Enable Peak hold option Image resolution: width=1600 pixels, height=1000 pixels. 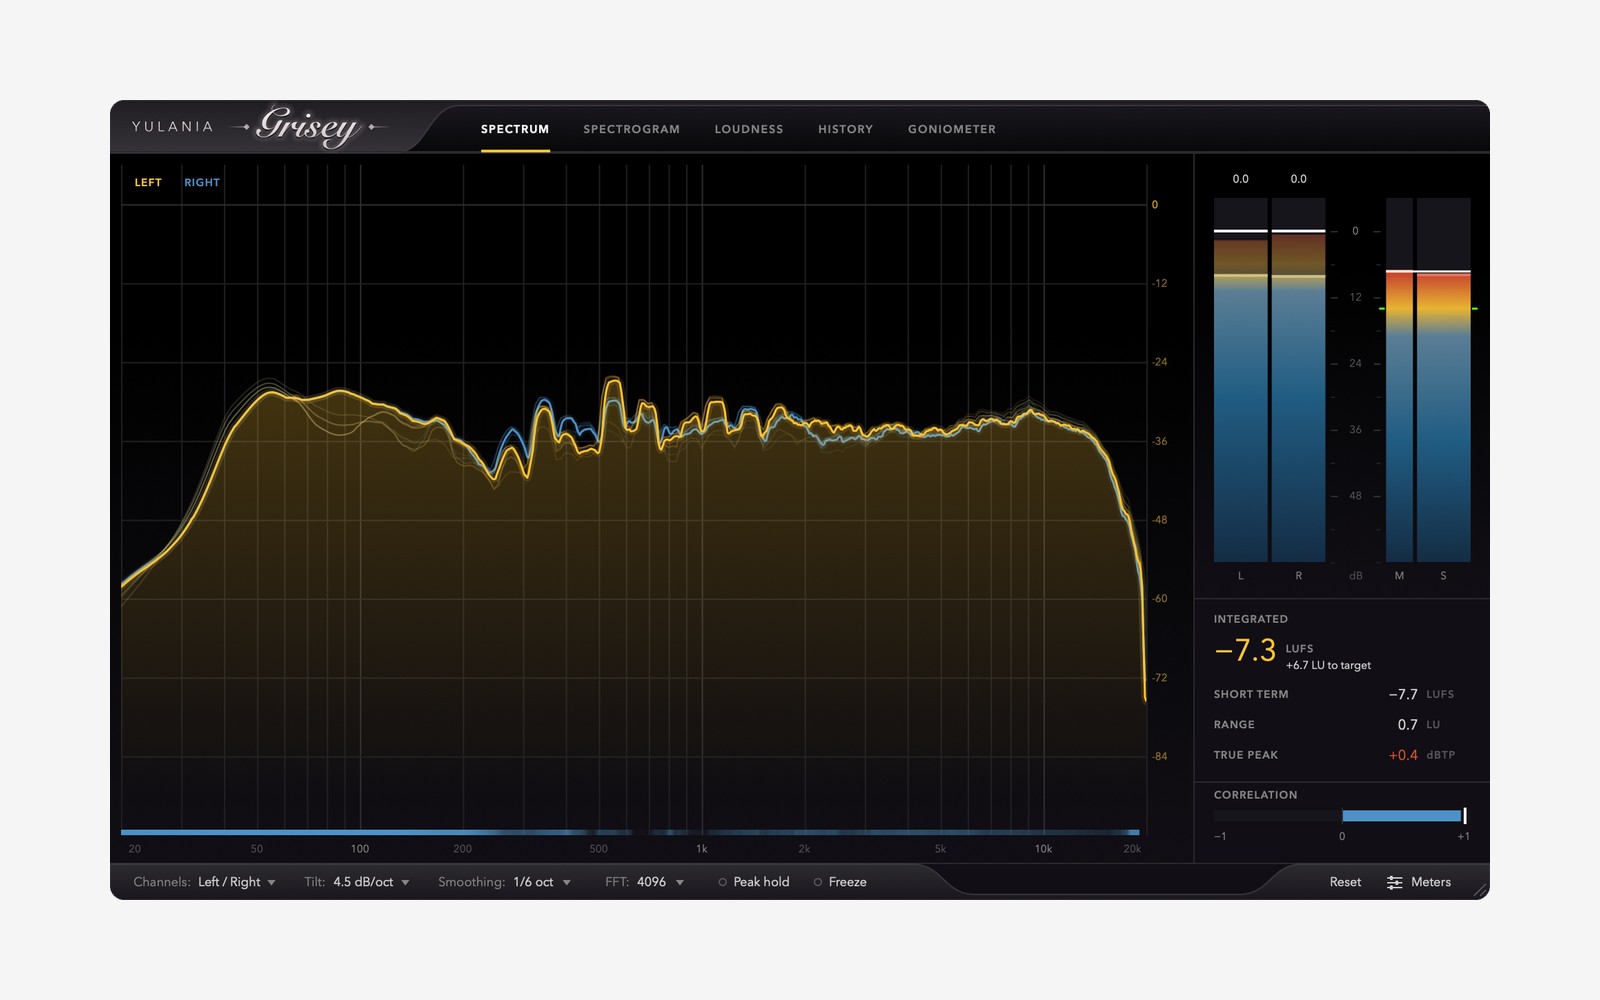pyautogui.click(x=754, y=882)
